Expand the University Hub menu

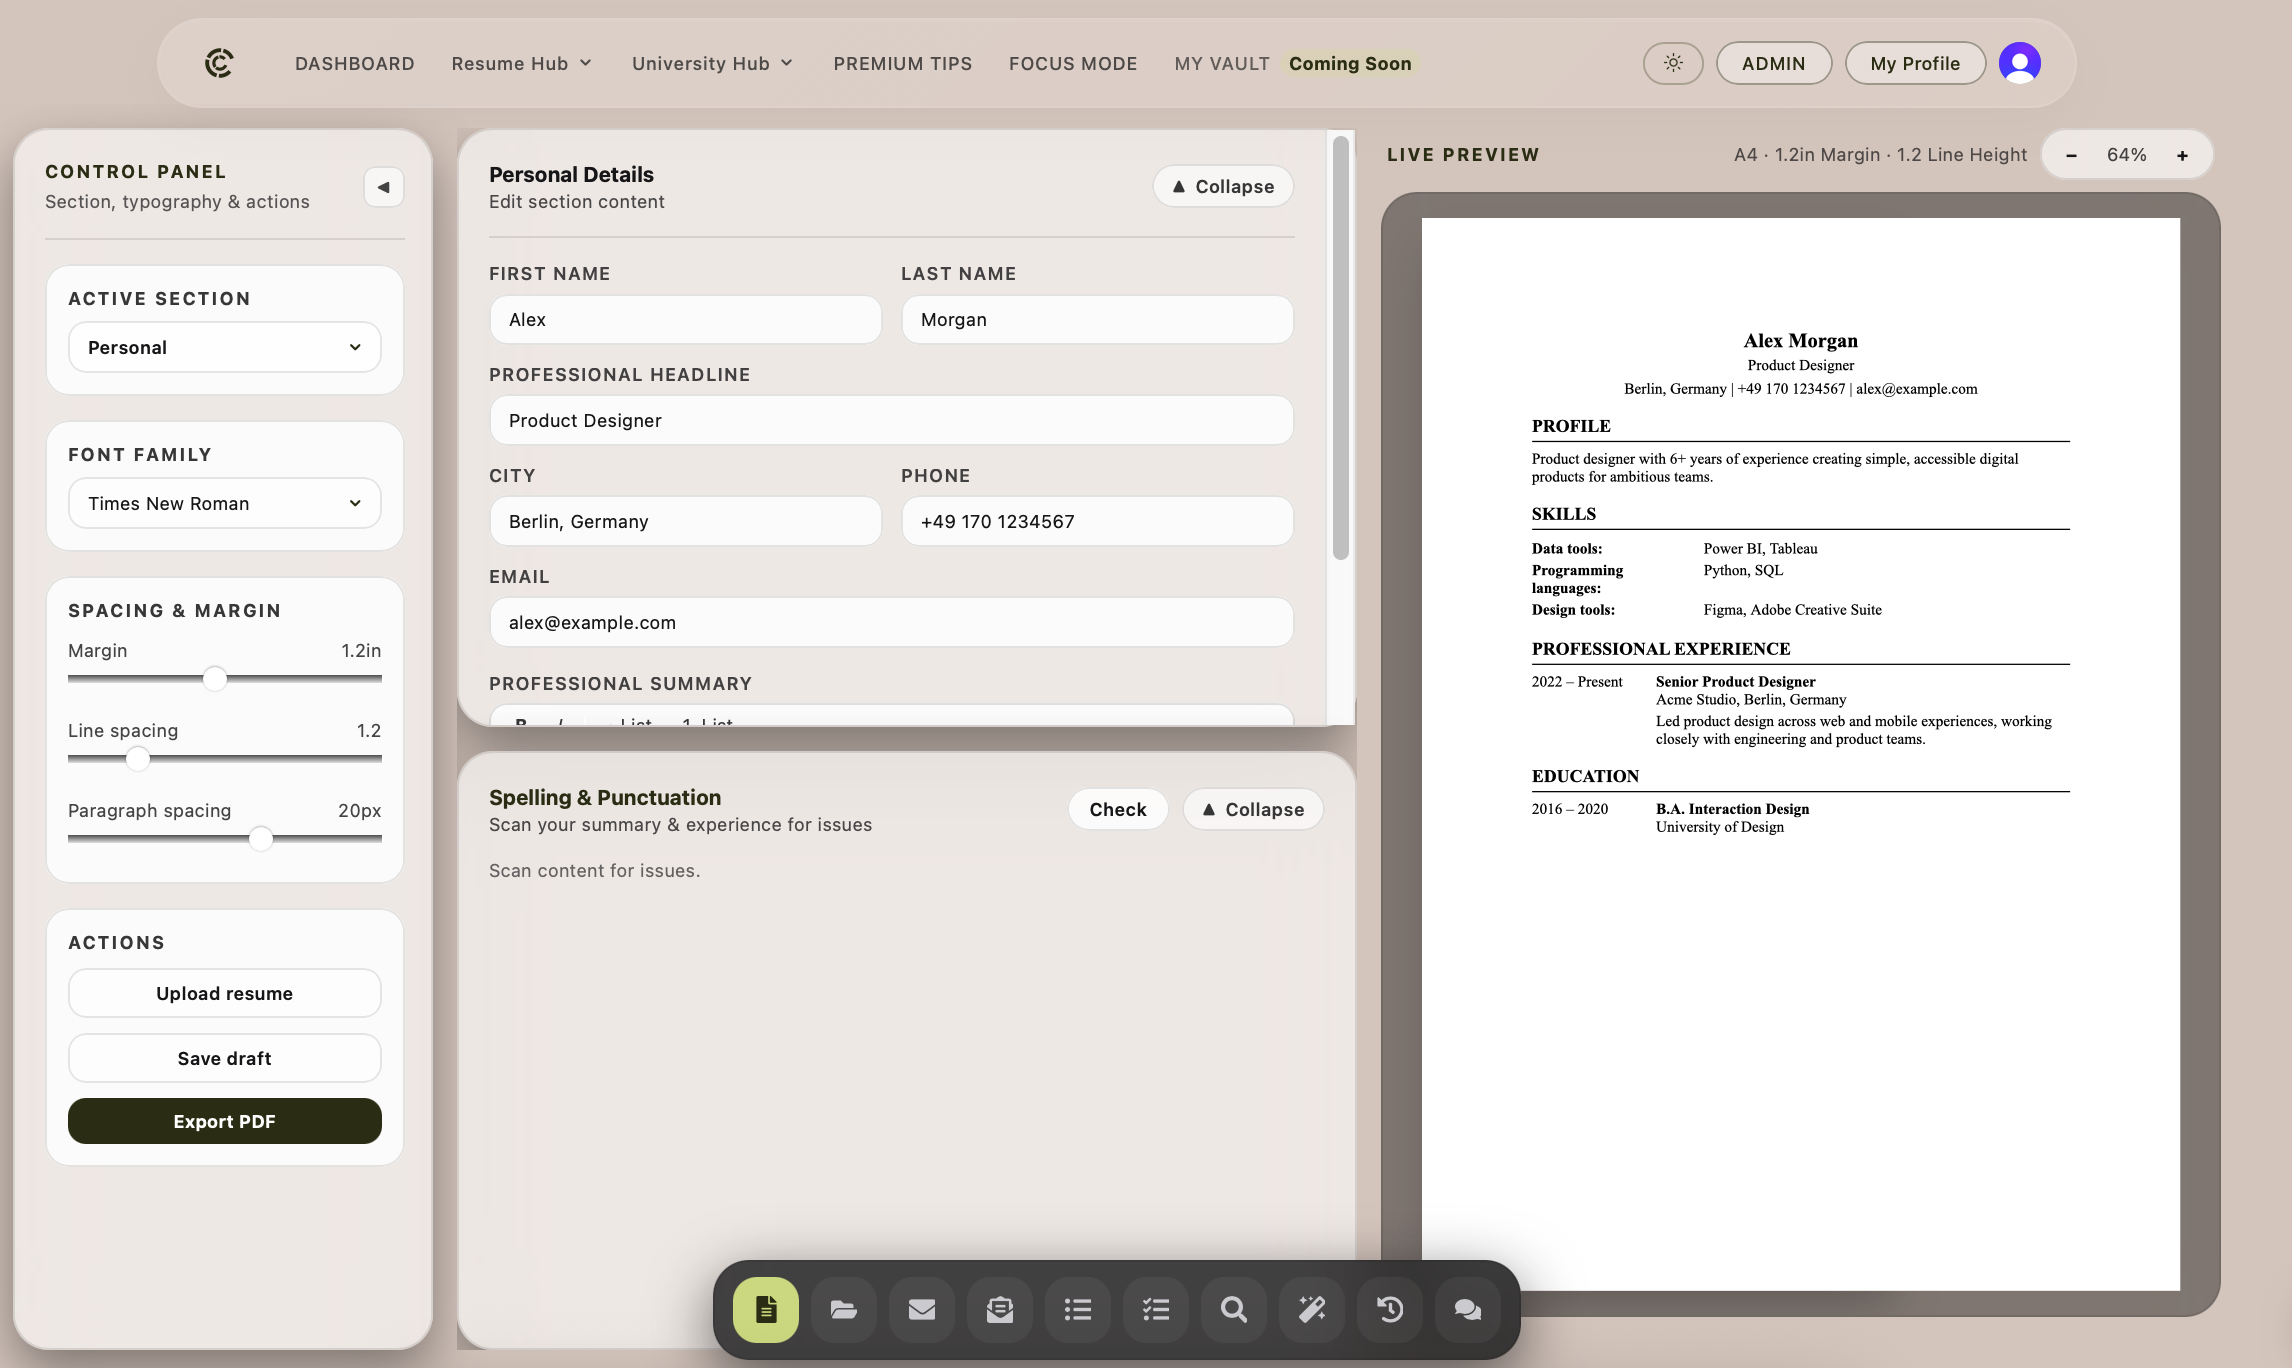pyautogui.click(x=713, y=63)
